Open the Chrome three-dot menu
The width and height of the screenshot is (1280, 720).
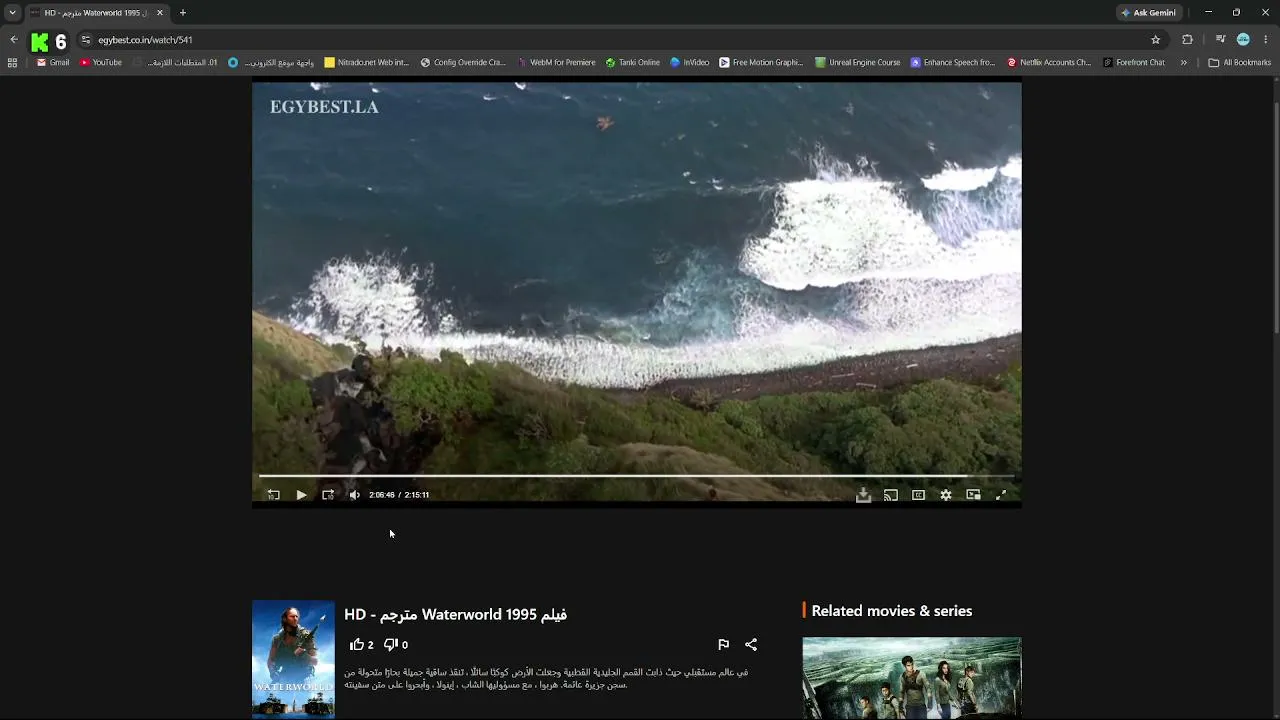1266,40
